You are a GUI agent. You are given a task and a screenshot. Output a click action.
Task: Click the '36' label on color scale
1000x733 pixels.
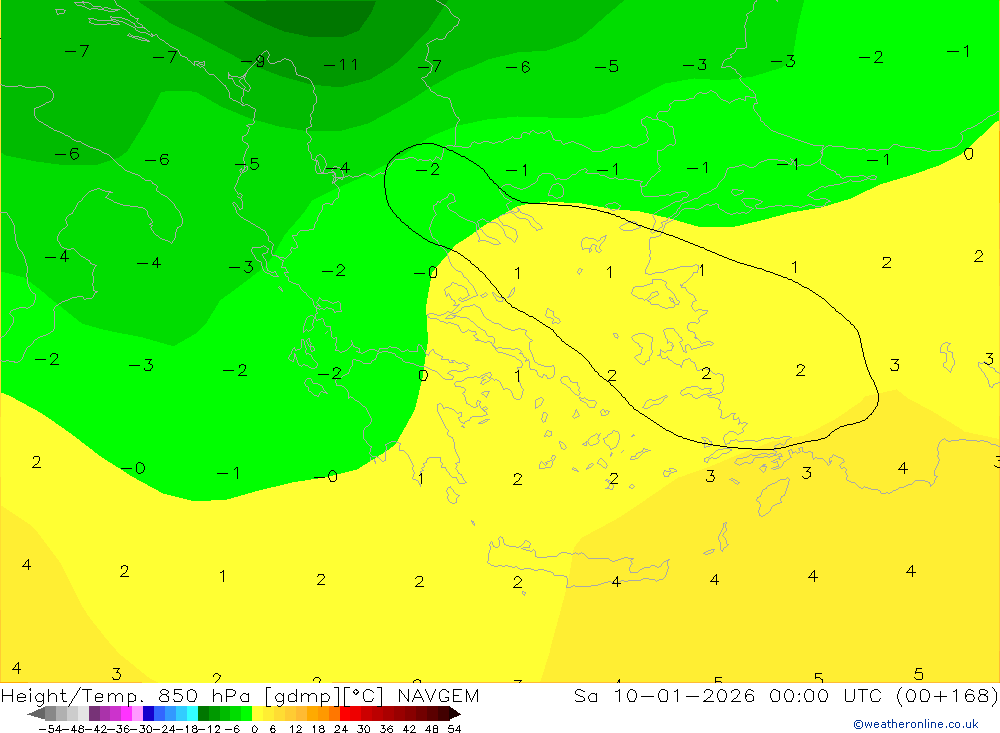(386, 729)
